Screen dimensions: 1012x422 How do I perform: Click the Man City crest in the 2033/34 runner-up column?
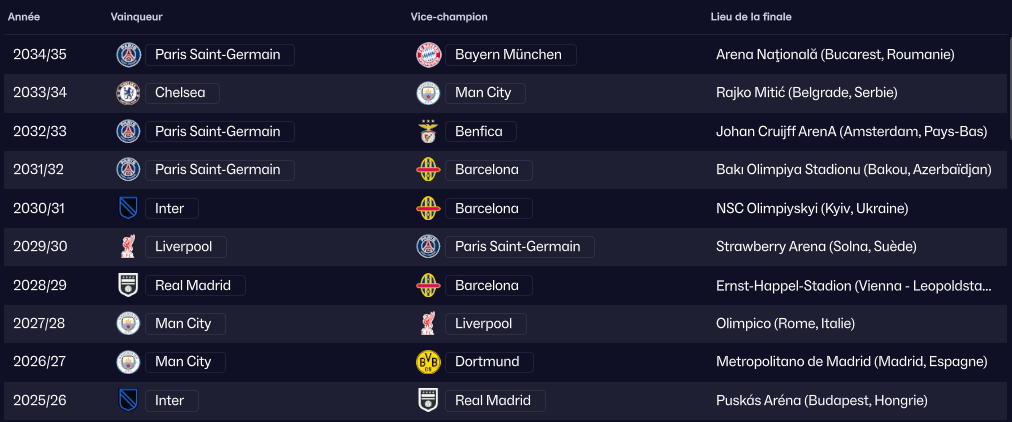click(428, 93)
